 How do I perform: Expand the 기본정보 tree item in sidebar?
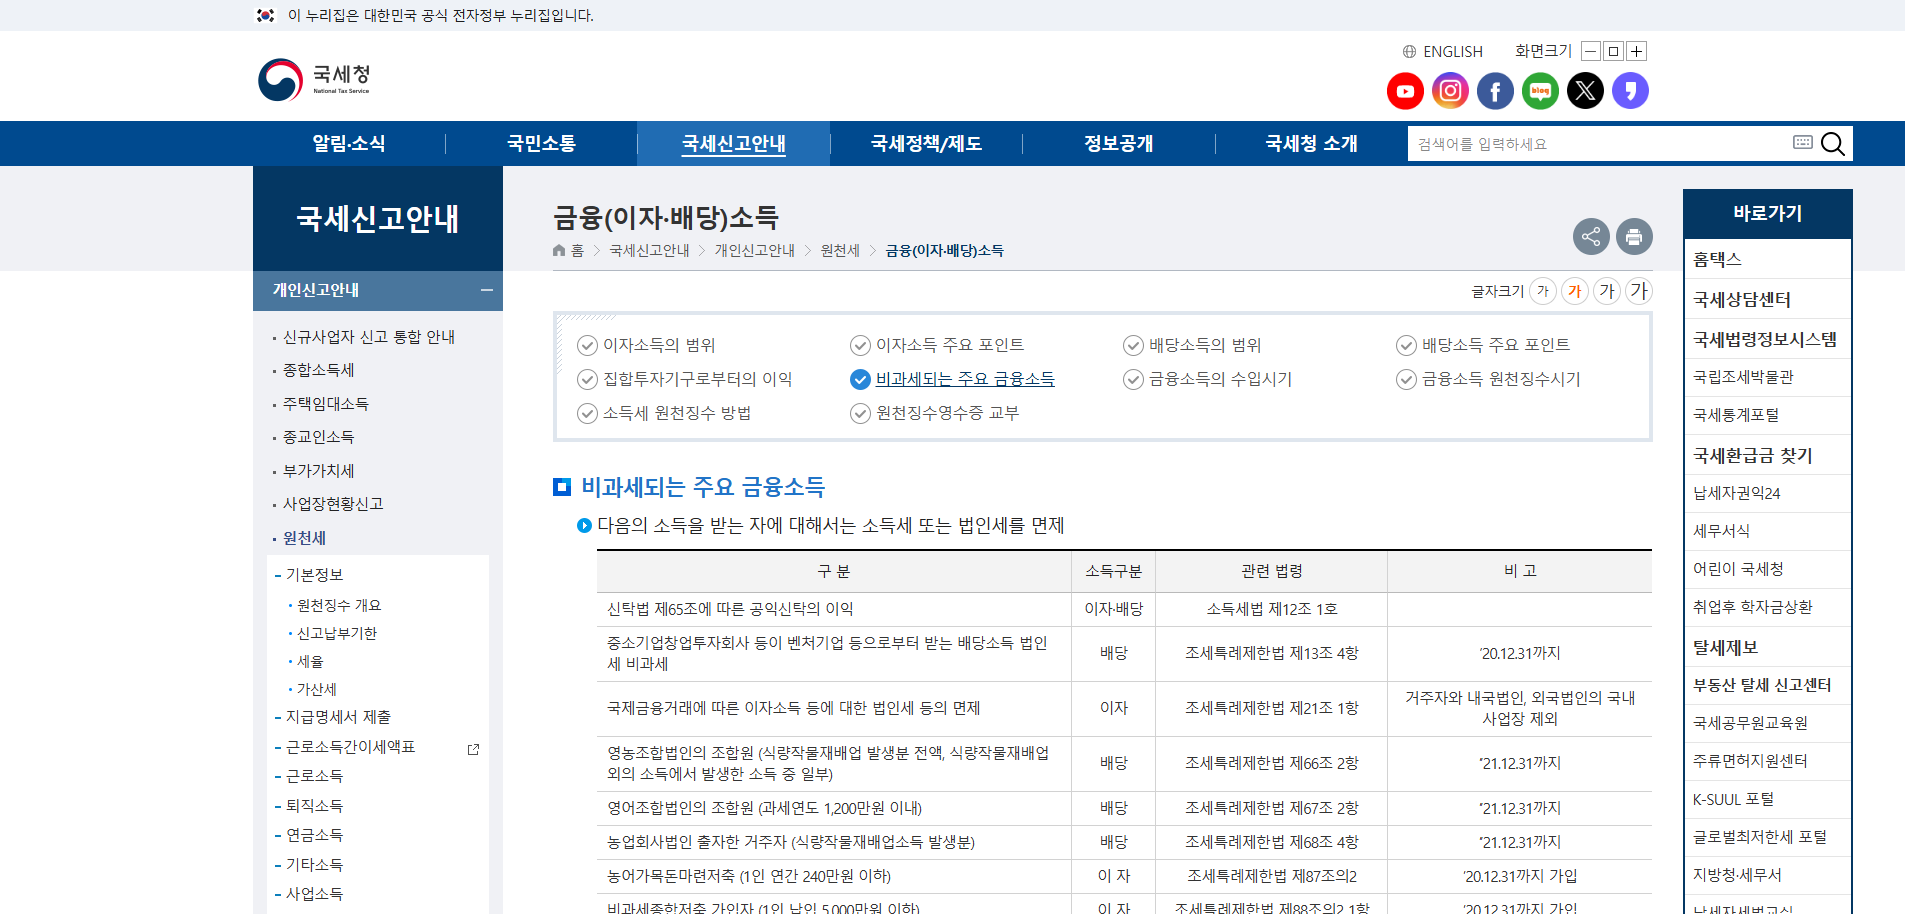point(314,575)
